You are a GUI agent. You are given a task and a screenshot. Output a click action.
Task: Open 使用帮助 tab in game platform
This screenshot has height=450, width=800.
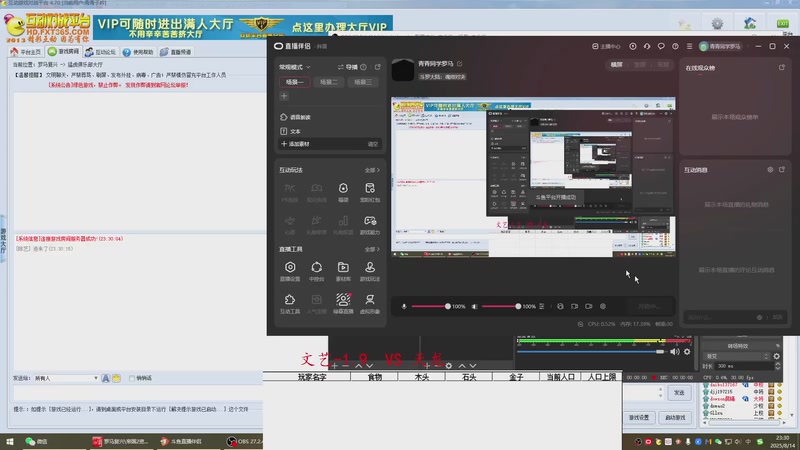pos(138,52)
